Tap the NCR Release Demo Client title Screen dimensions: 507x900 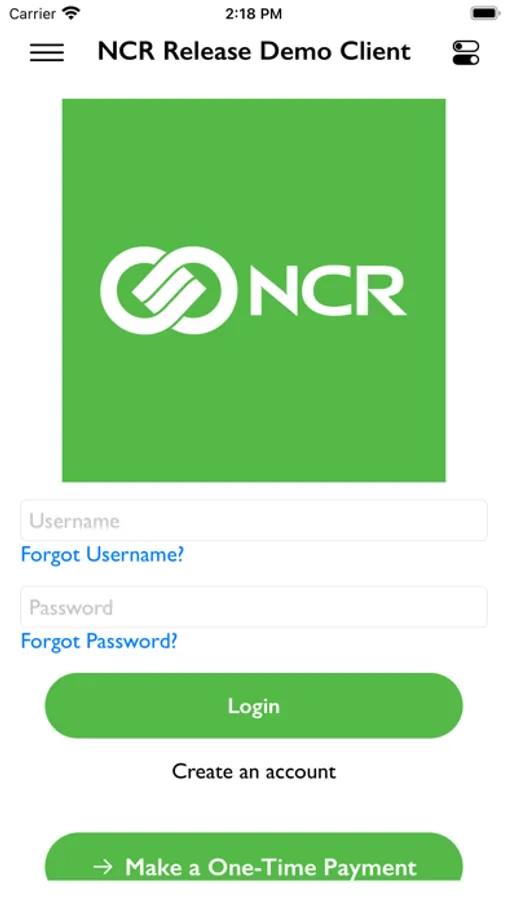[x=254, y=52]
